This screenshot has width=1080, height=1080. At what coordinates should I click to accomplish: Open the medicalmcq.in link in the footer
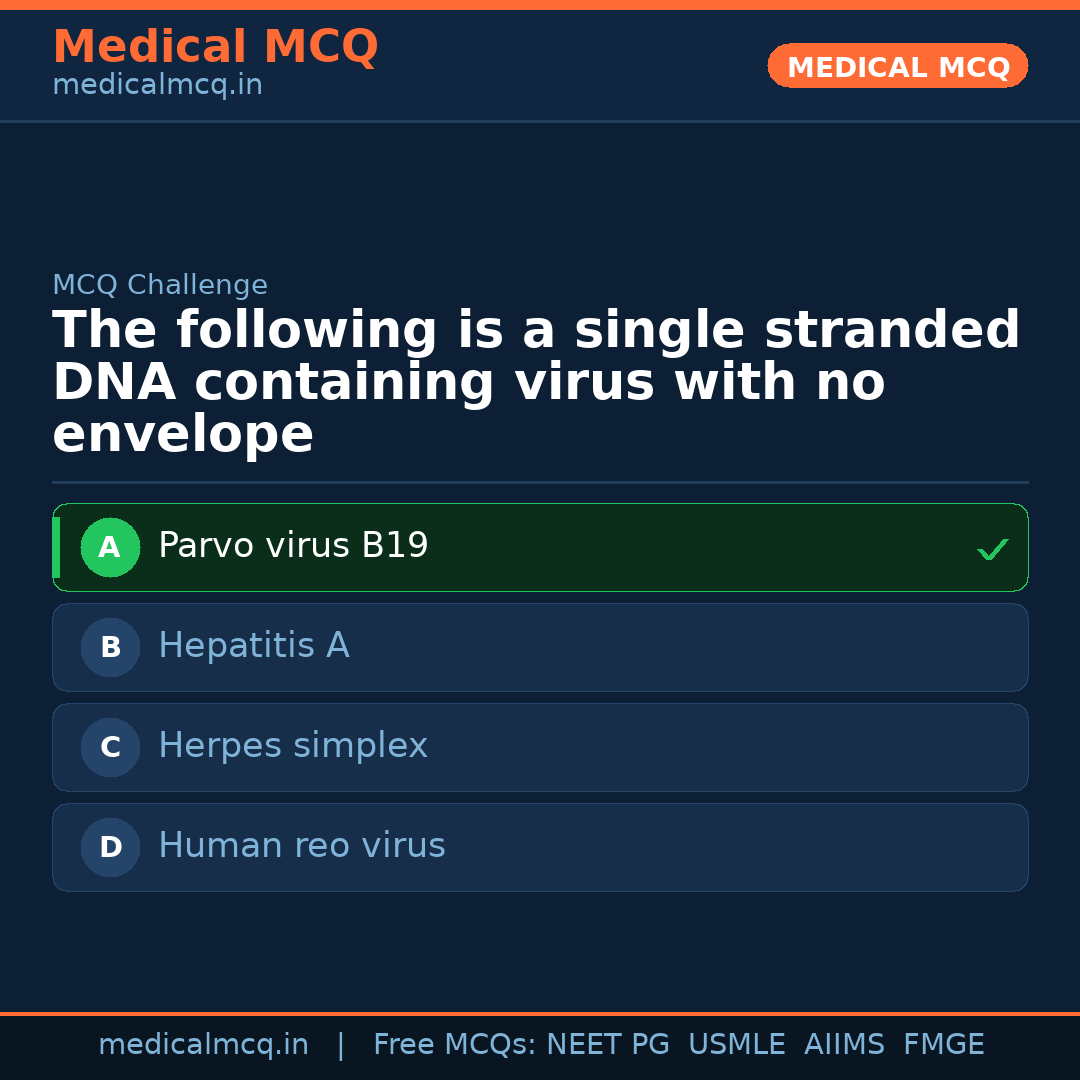[203, 1045]
